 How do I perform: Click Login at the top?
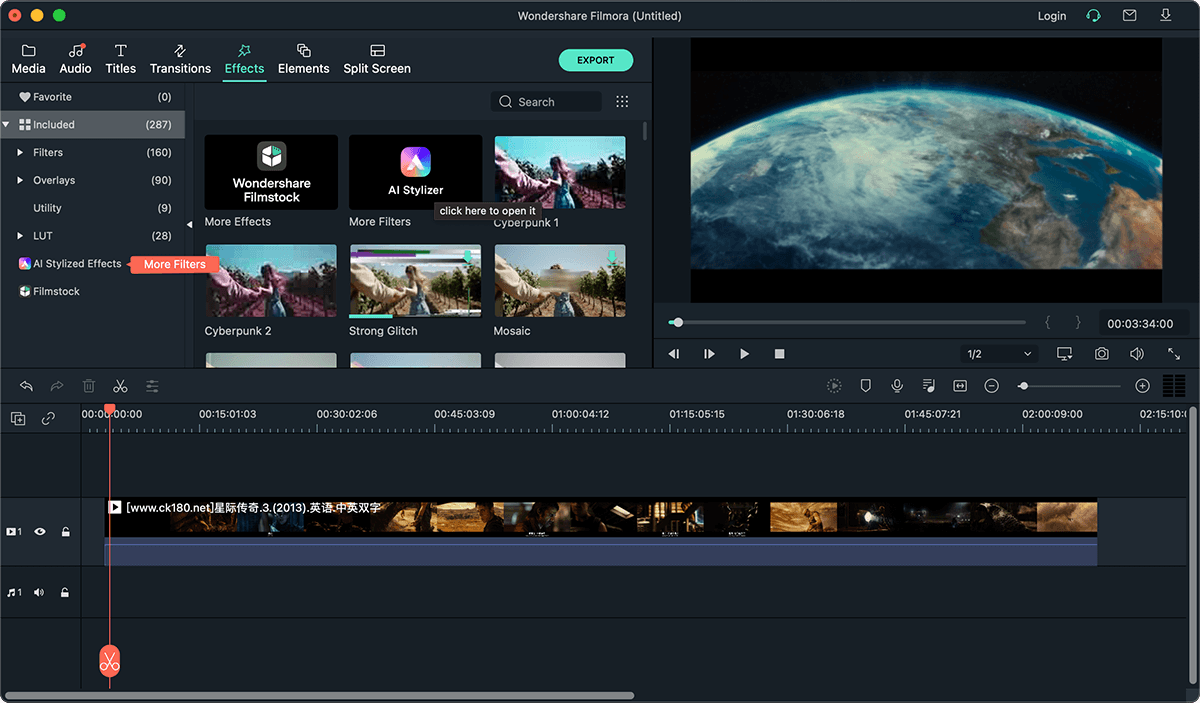coord(1052,16)
